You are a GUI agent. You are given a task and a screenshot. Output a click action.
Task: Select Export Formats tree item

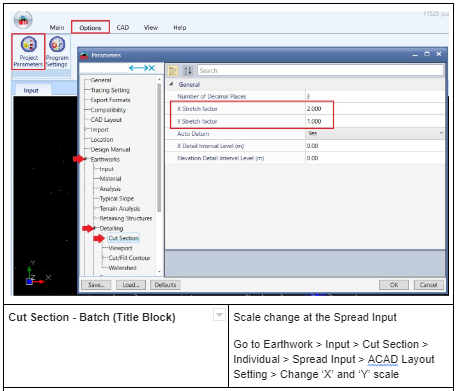click(110, 100)
